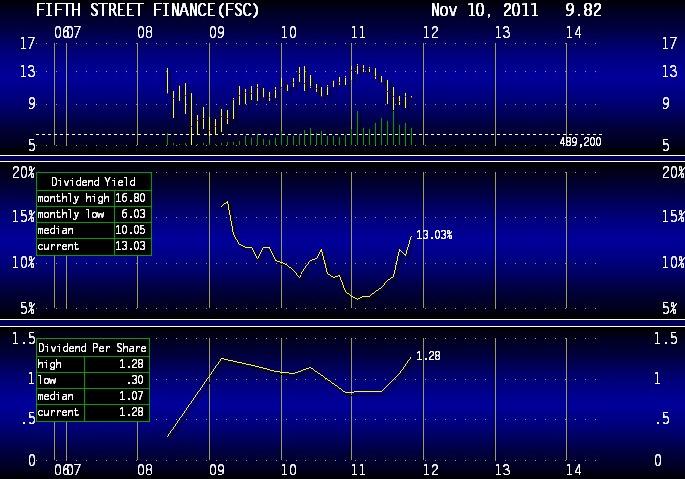
Task: Click the date Nov 10, 2011
Action: pyautogui.click(x=484, y=10)
